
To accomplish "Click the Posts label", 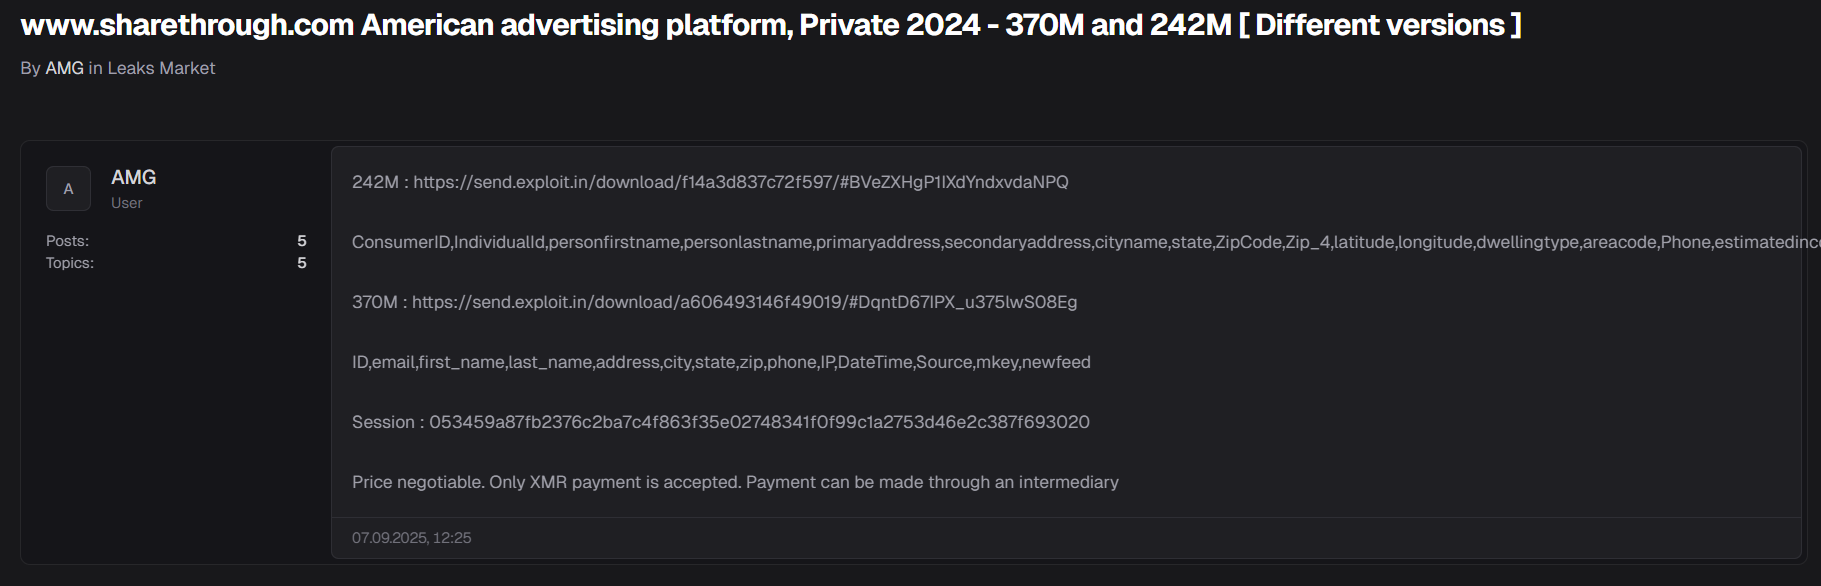I will point(67,241).
